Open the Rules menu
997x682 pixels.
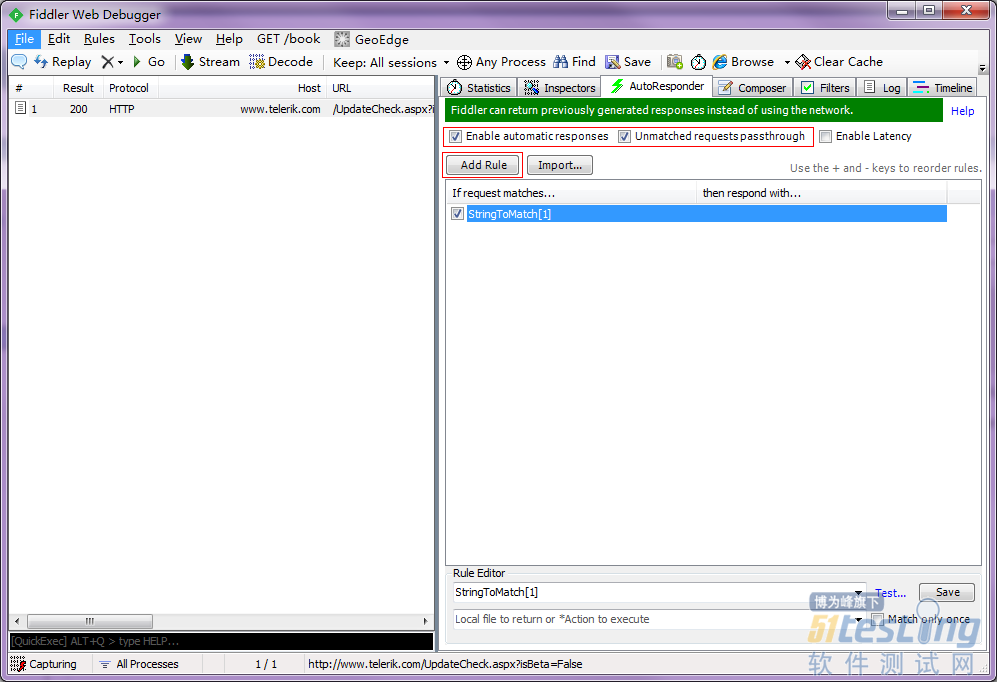click(99, 39)
